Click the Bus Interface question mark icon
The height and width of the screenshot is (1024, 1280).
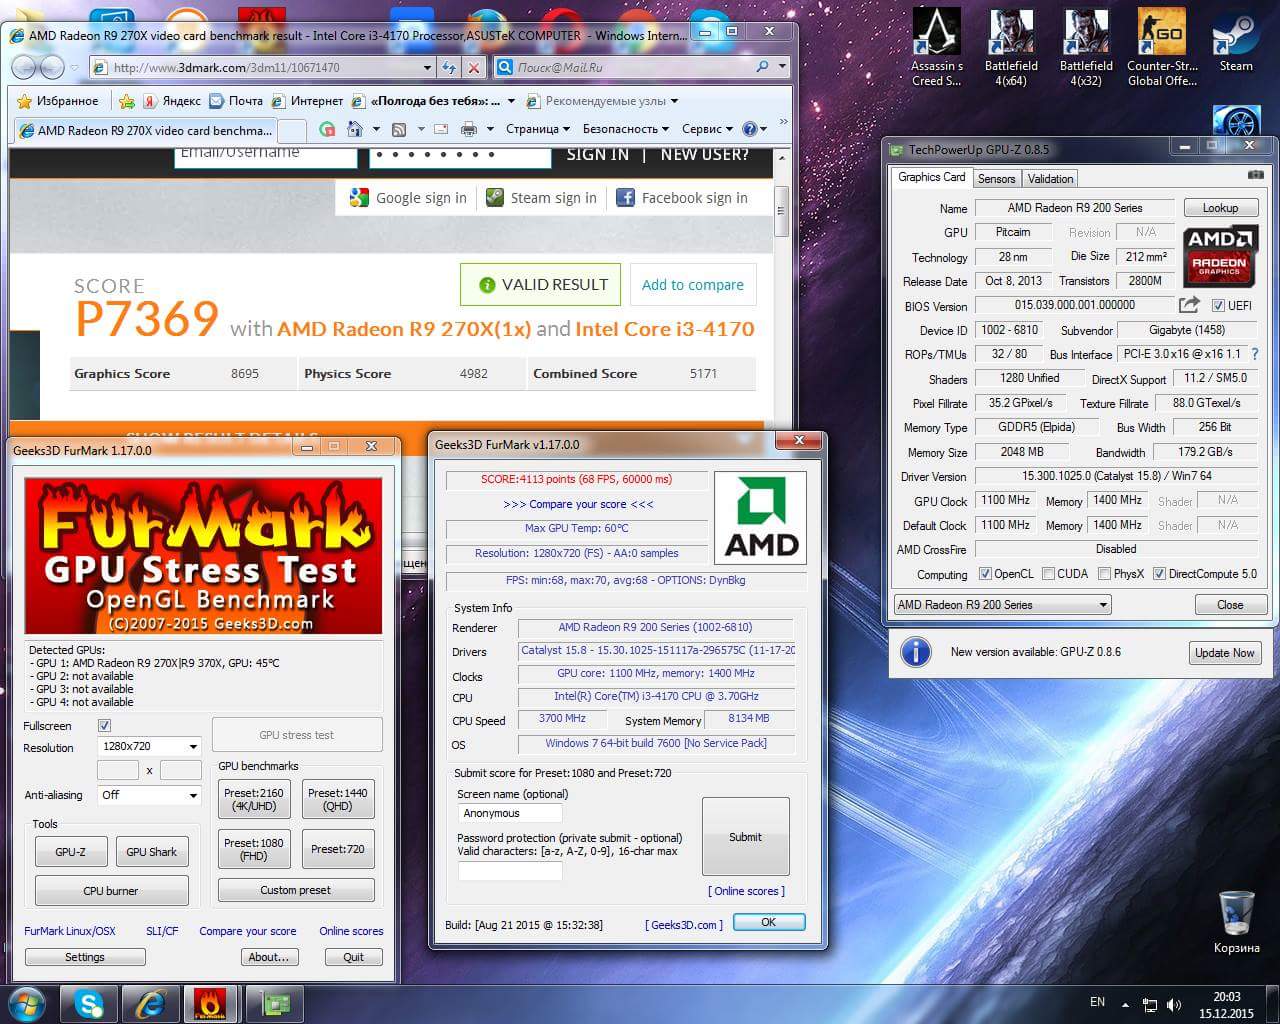coord(1255,354)
